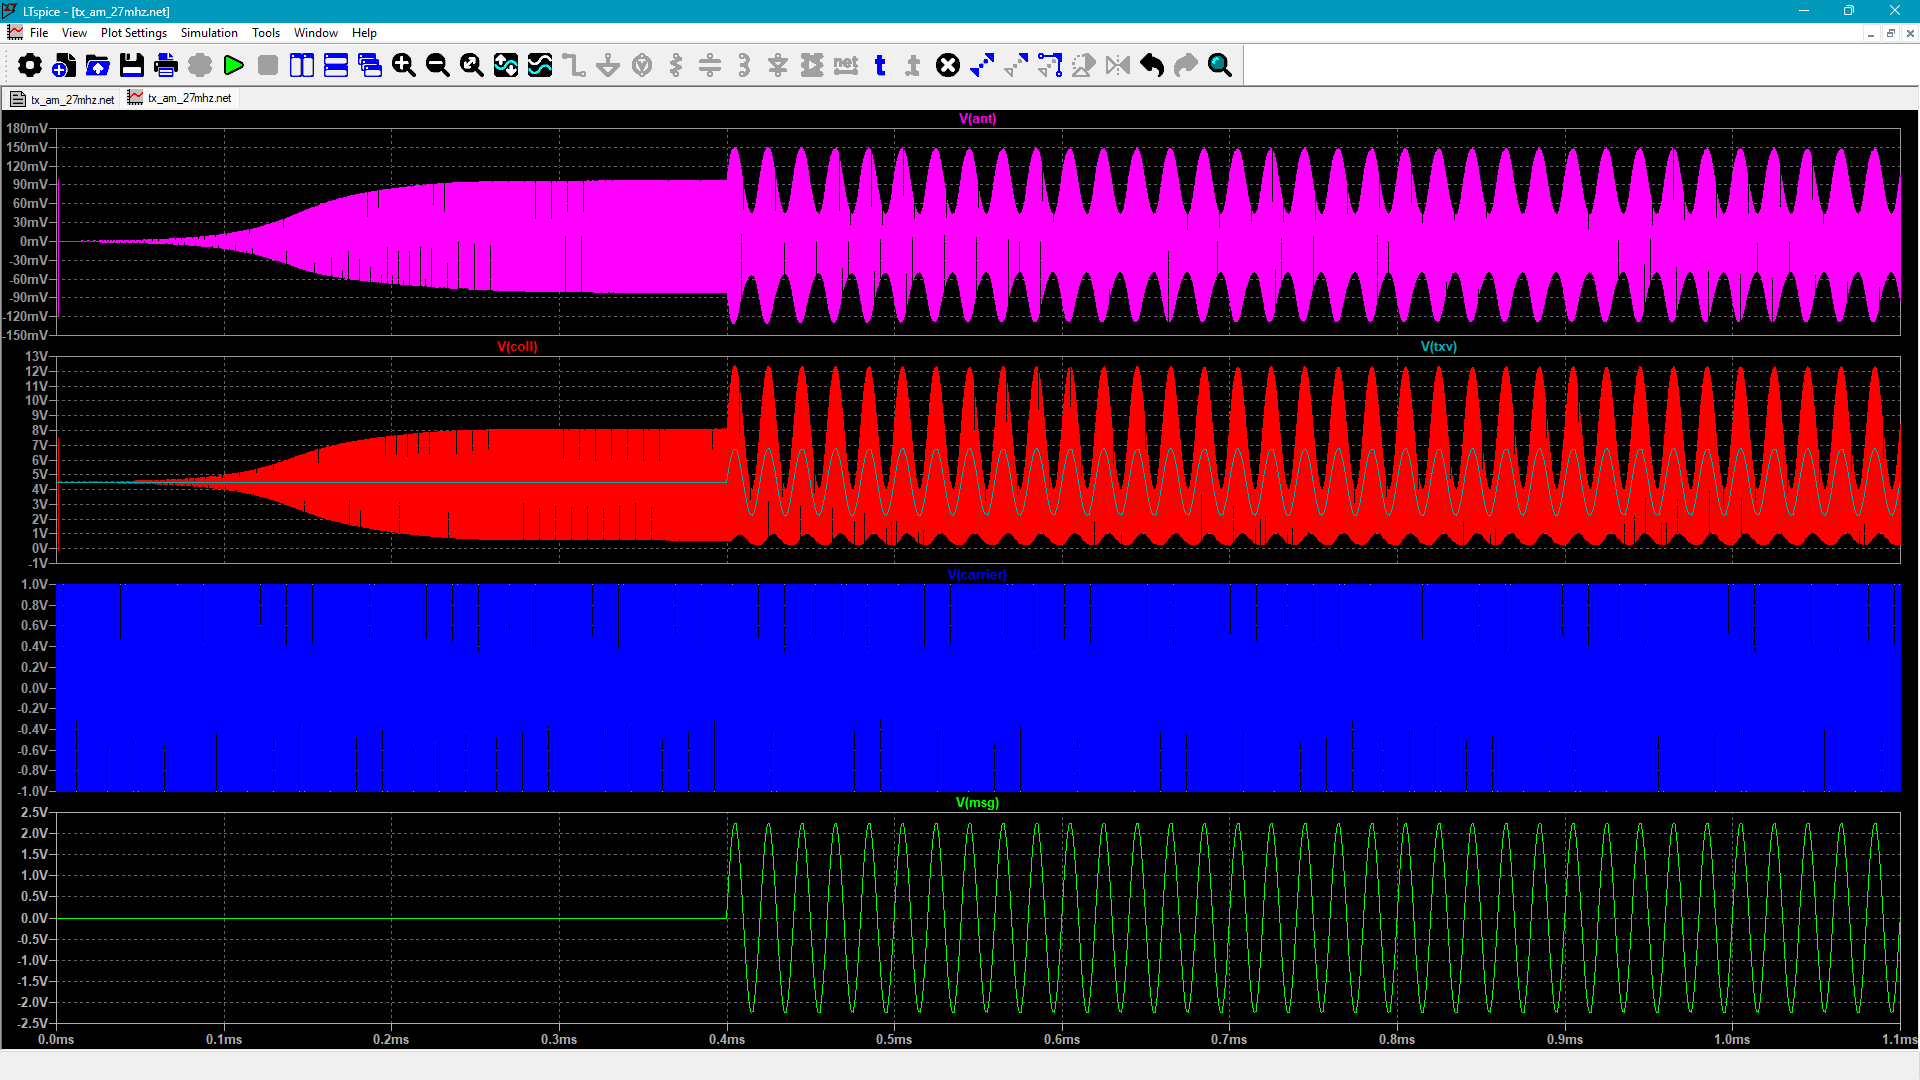The height and width of the screenshot is (1080, 1920).
Task: Click the pick visible traces icon
Action: (x=540, y=66)
